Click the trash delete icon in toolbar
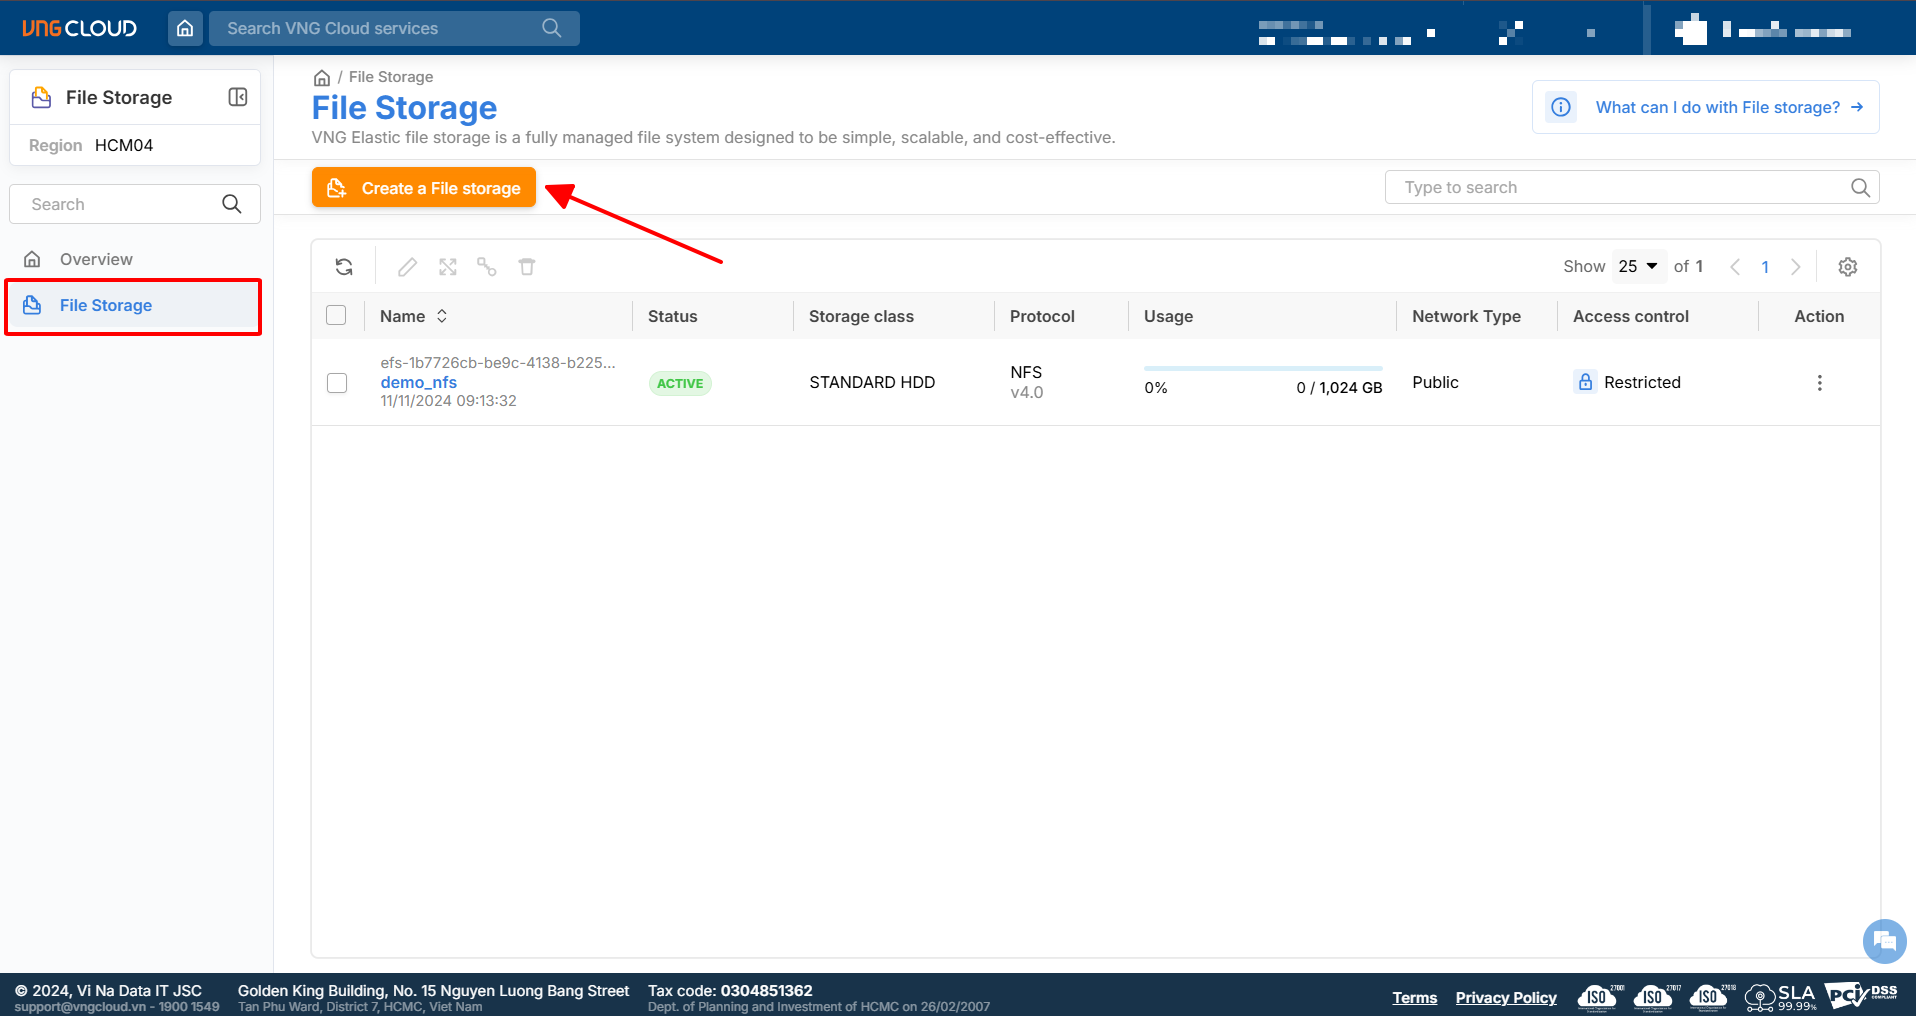 pyautogui.click(x=527, y=267)
